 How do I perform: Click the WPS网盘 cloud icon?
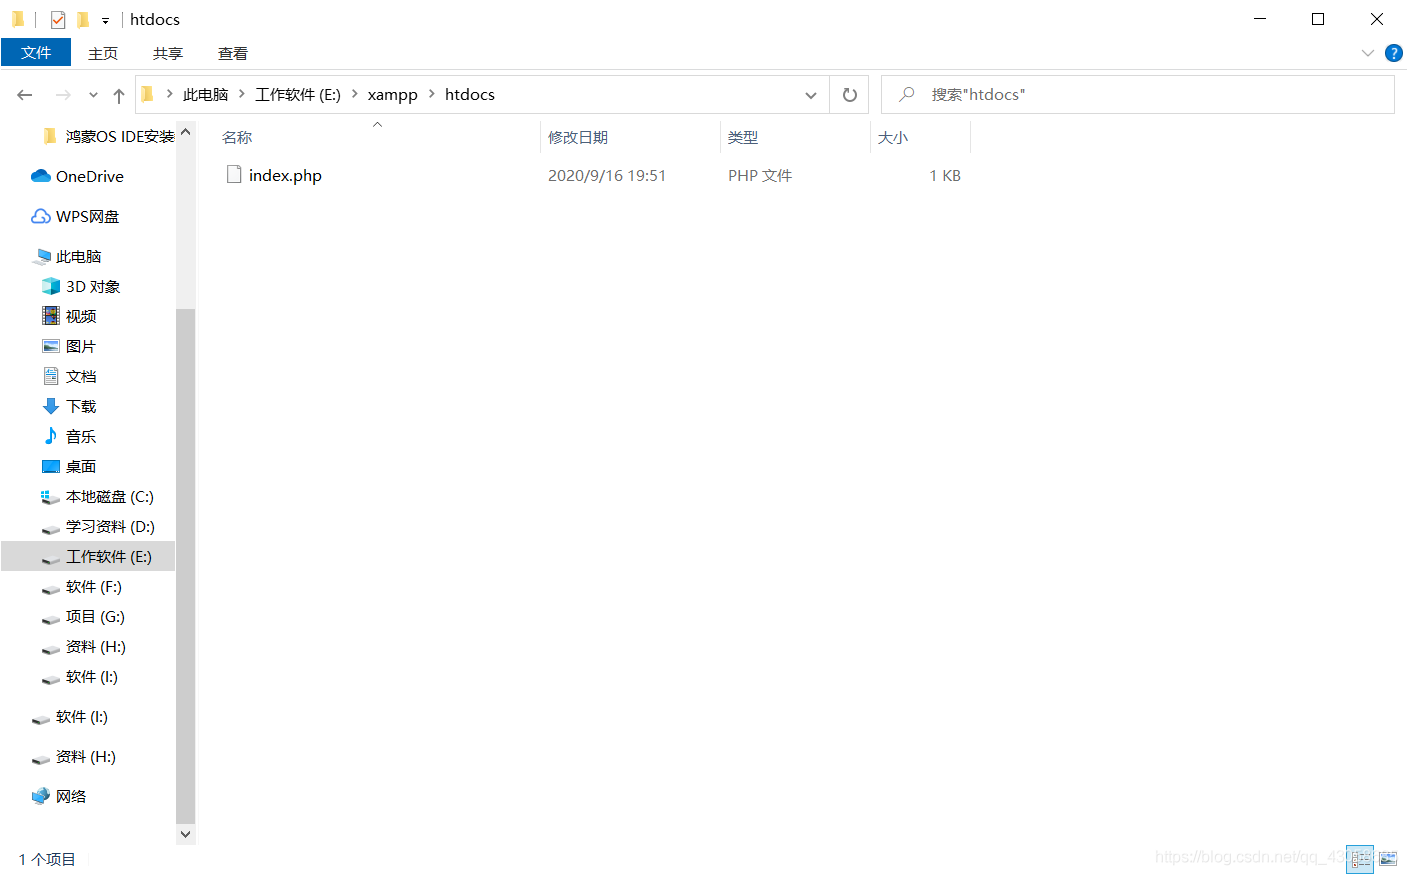tap(41, 216)
